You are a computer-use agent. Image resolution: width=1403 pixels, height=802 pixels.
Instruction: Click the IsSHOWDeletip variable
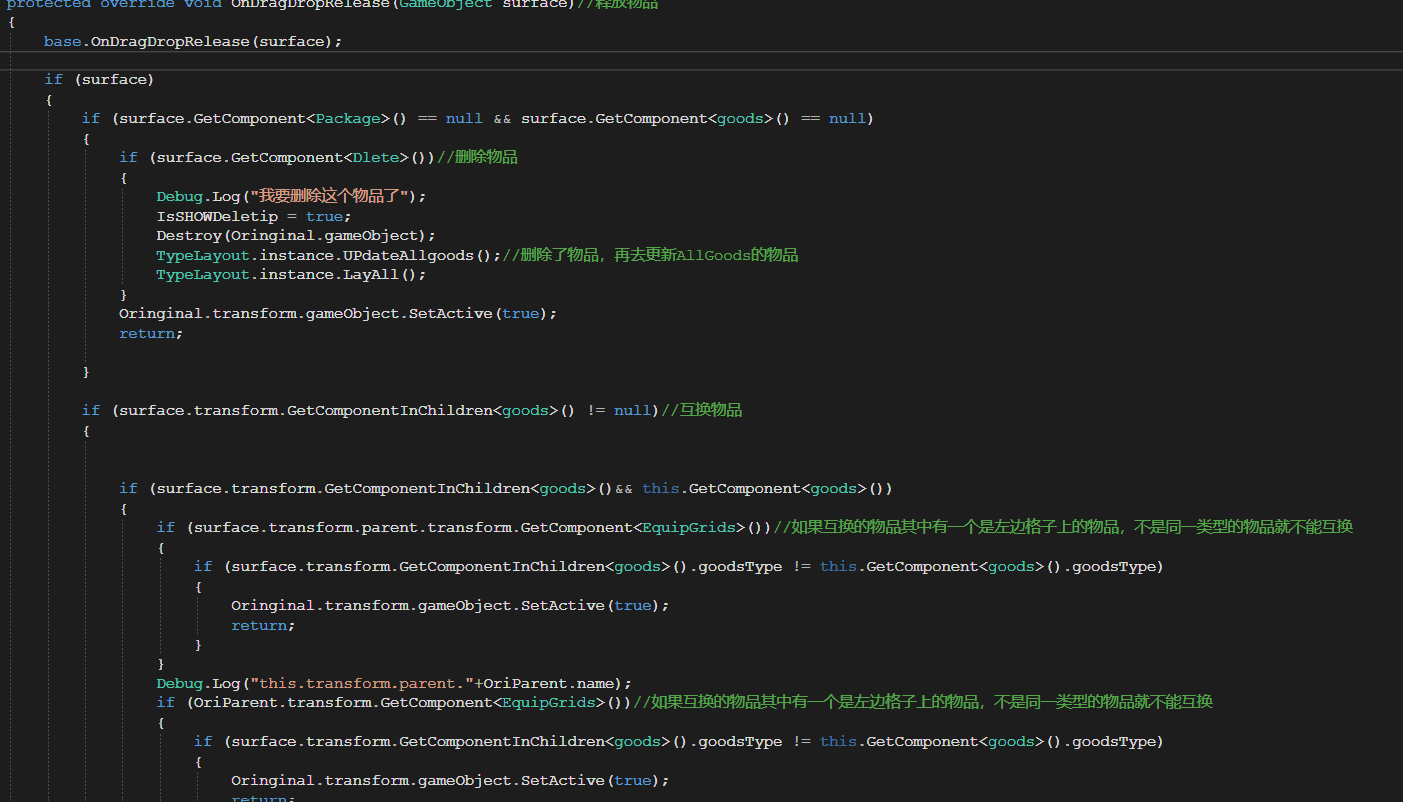[217, 216]
